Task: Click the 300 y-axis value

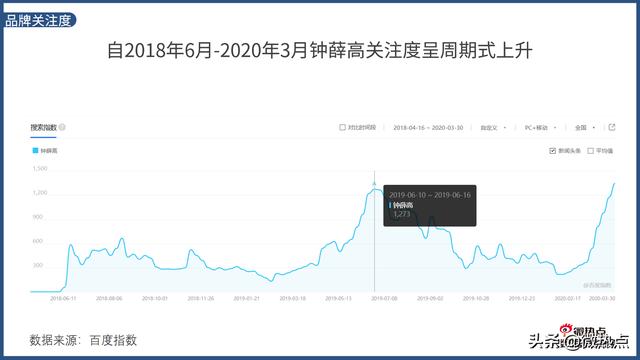Action: click(38, 265)
